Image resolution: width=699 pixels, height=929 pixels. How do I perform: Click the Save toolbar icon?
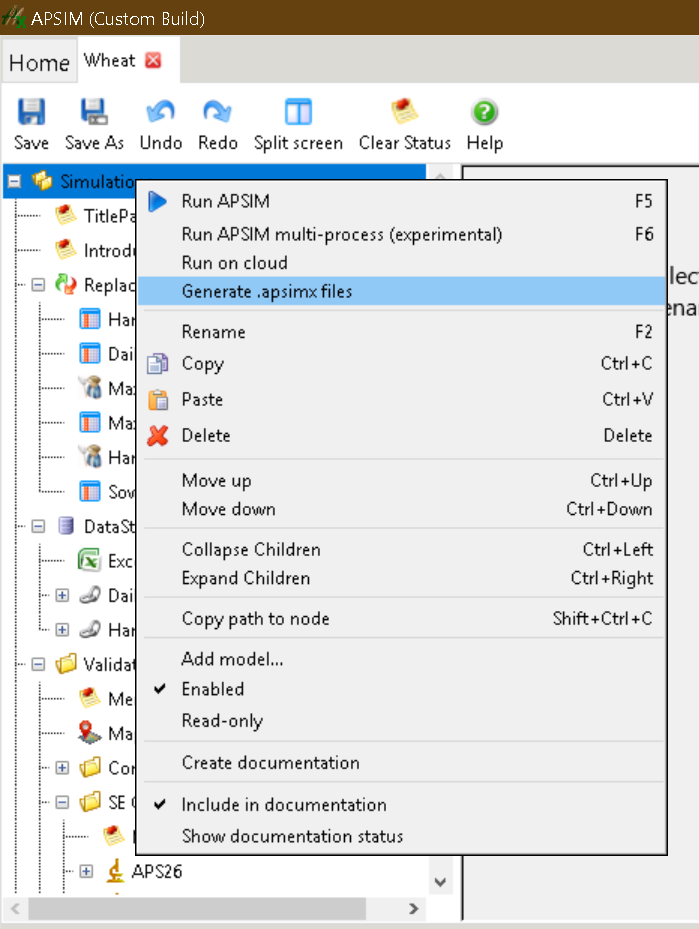pyautogui.click(x=31, y=111)
